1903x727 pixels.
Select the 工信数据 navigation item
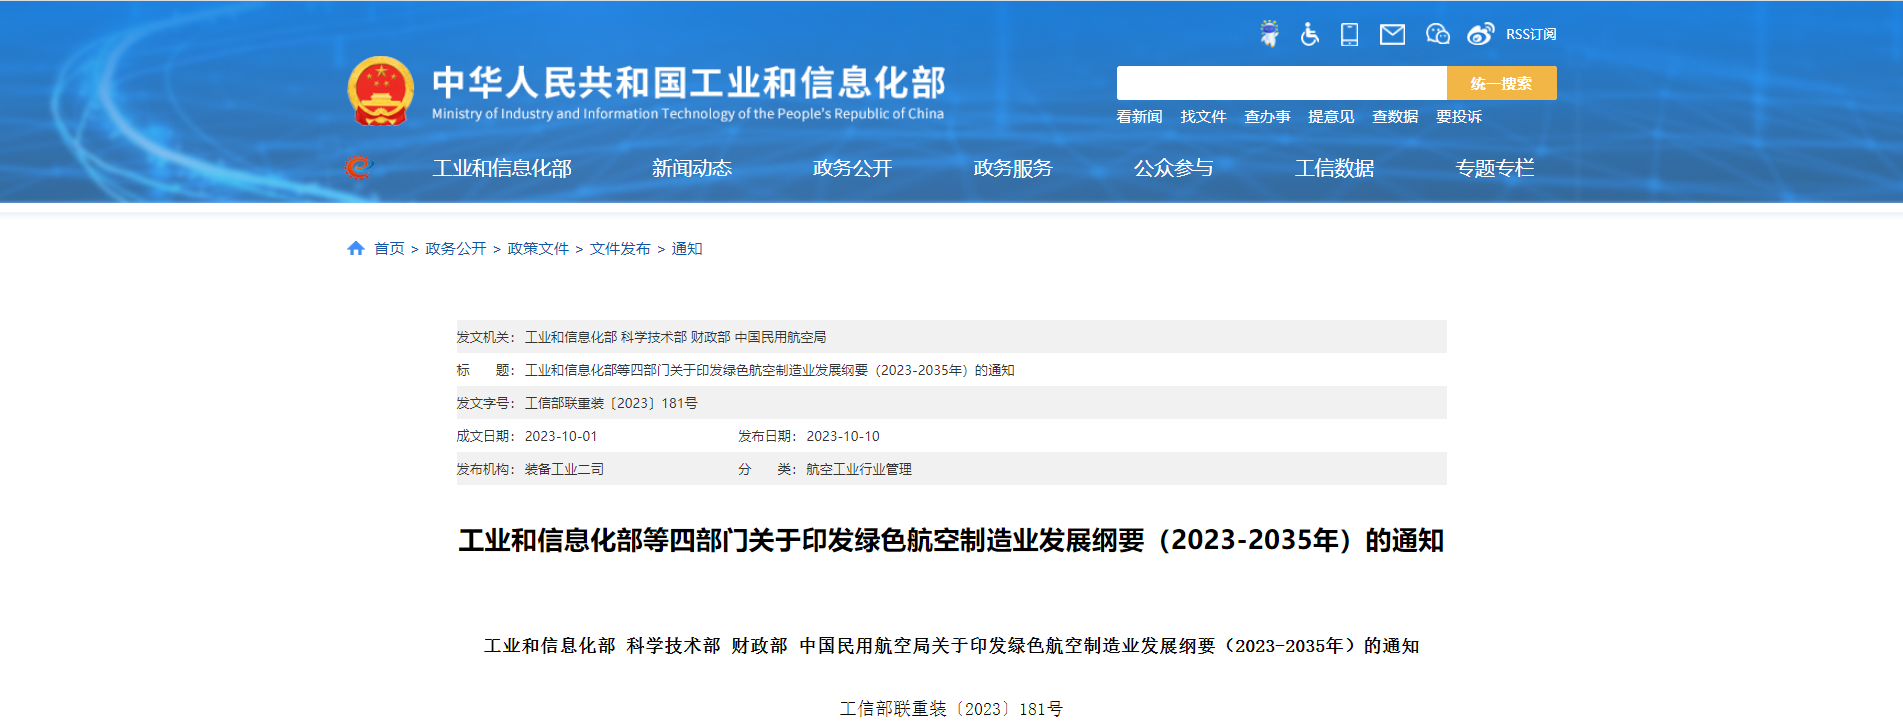(x=1334, y=168)
